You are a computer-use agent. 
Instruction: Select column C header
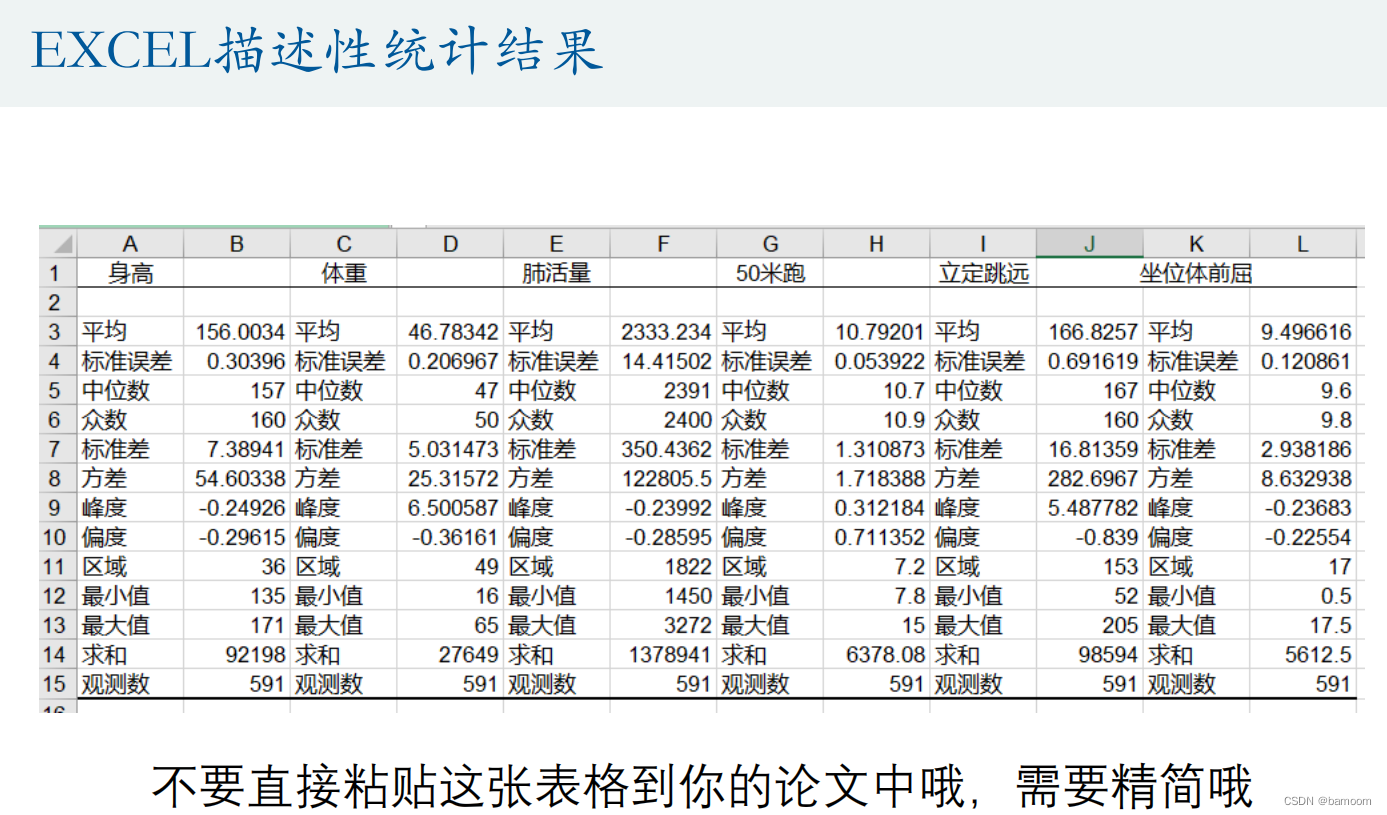[x=344, y=244]
